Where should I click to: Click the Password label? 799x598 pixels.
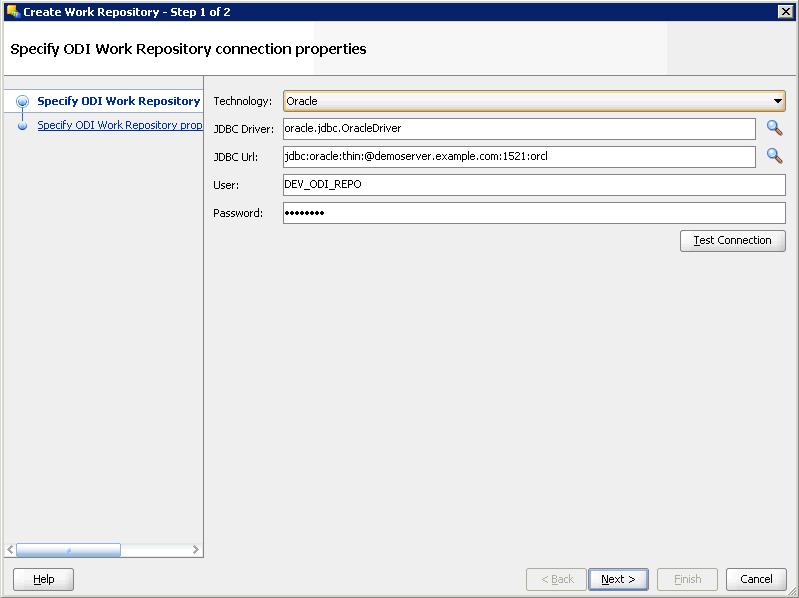click(238, 213)
